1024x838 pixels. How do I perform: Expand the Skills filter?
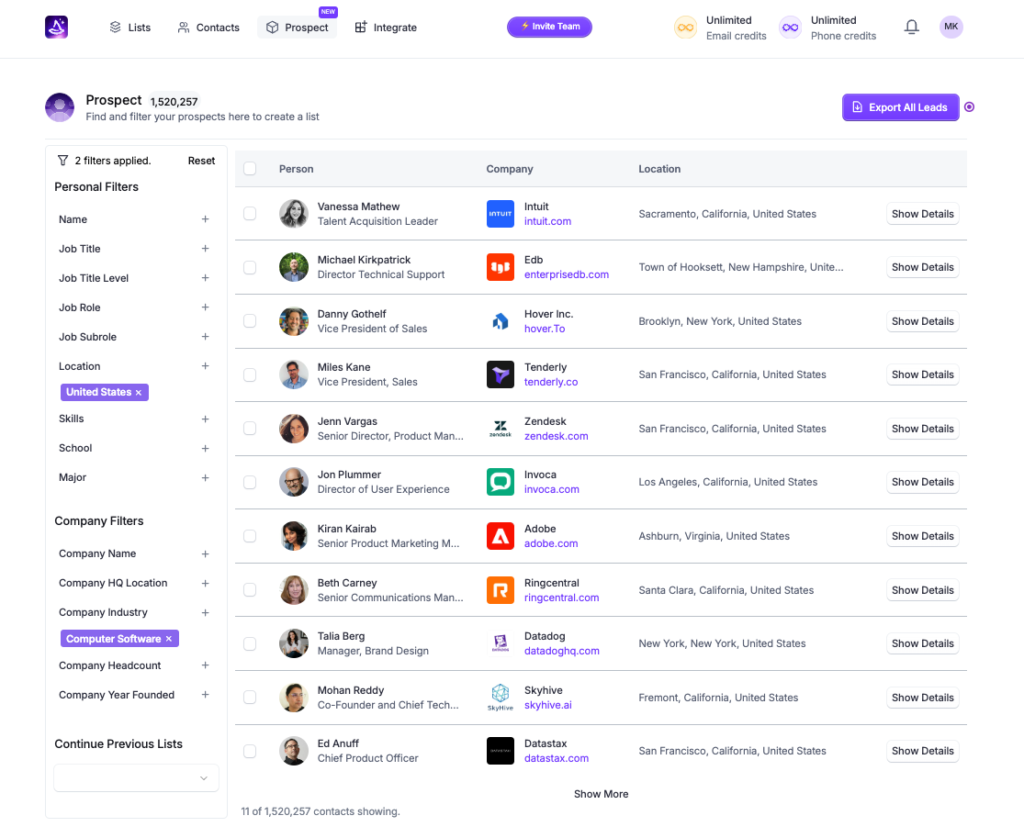click(205, 419)
